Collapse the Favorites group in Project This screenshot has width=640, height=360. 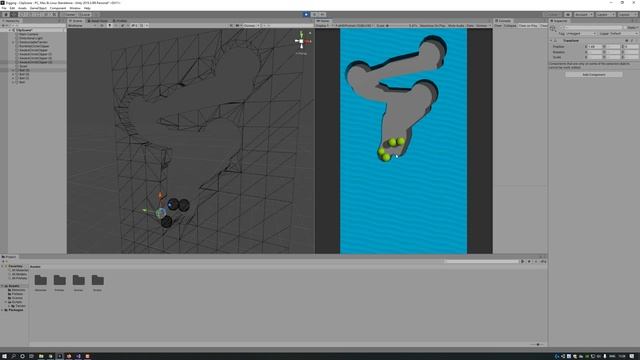[x=2, y=267]
